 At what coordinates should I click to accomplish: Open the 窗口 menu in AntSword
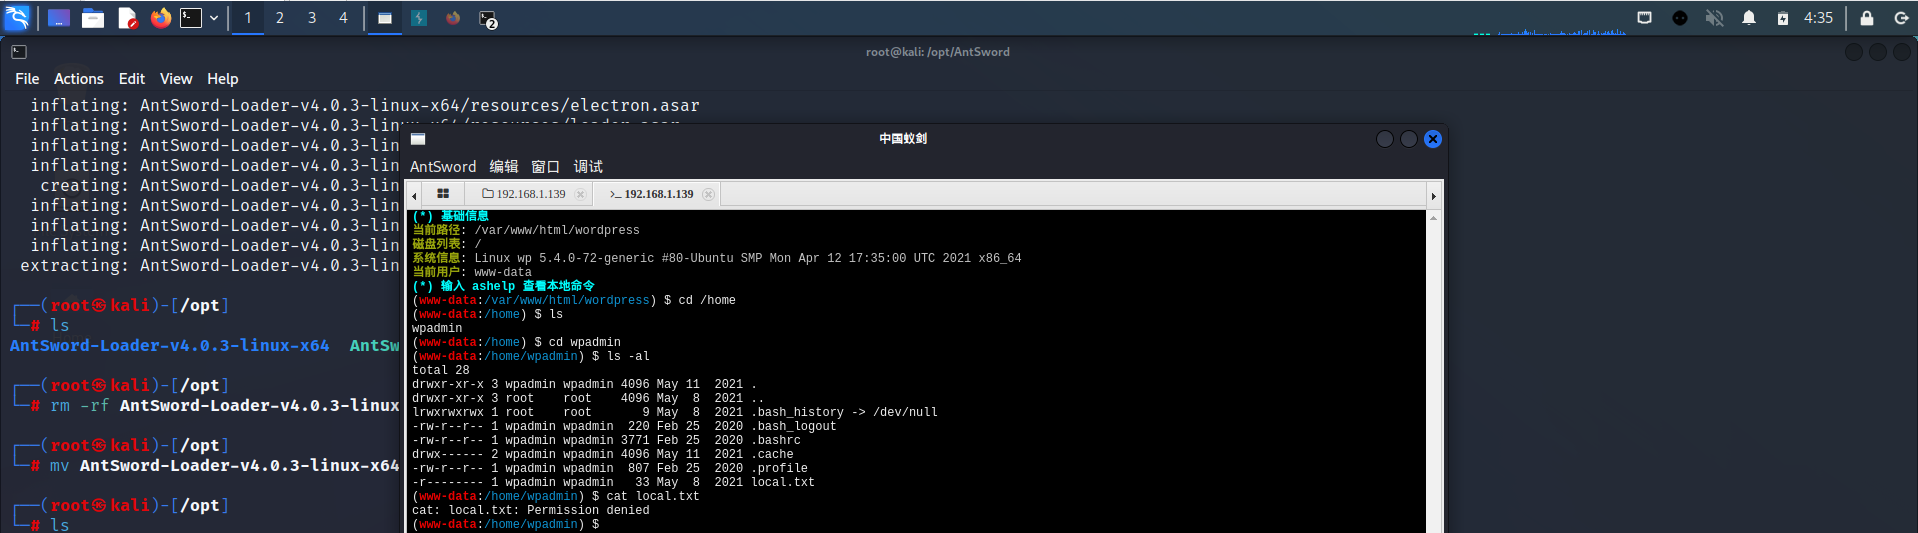tap(545, 167)
